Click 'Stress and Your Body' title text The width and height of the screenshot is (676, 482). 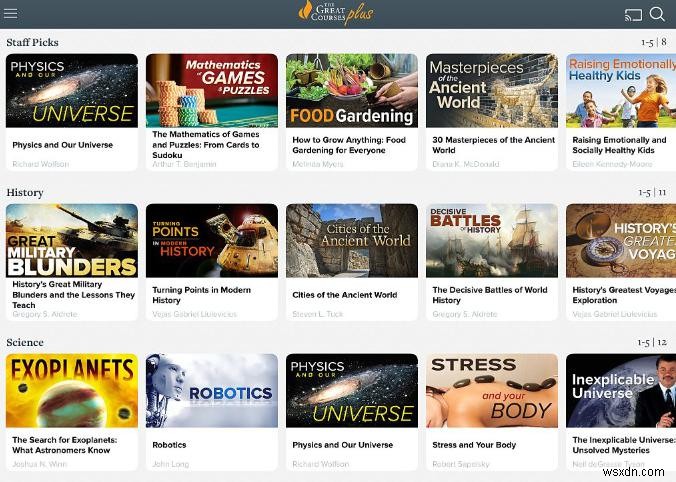[x=474, y=445]
